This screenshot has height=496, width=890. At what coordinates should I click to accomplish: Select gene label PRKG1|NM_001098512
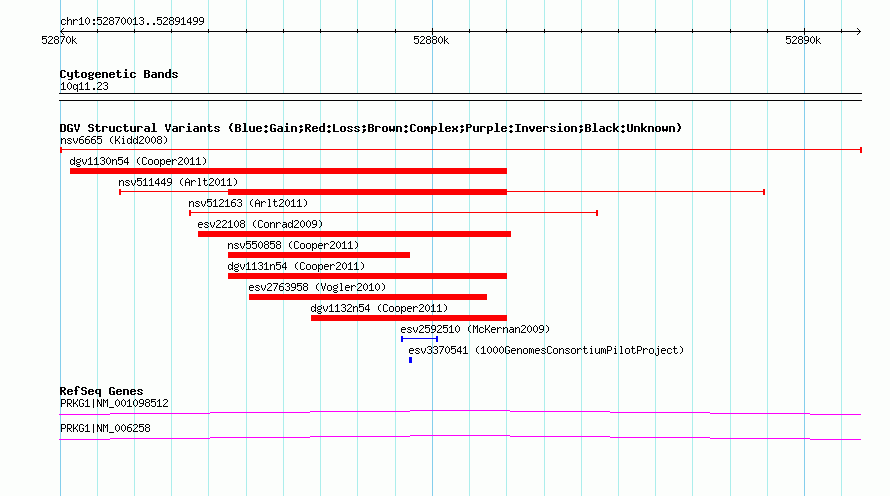coord(114,403)
